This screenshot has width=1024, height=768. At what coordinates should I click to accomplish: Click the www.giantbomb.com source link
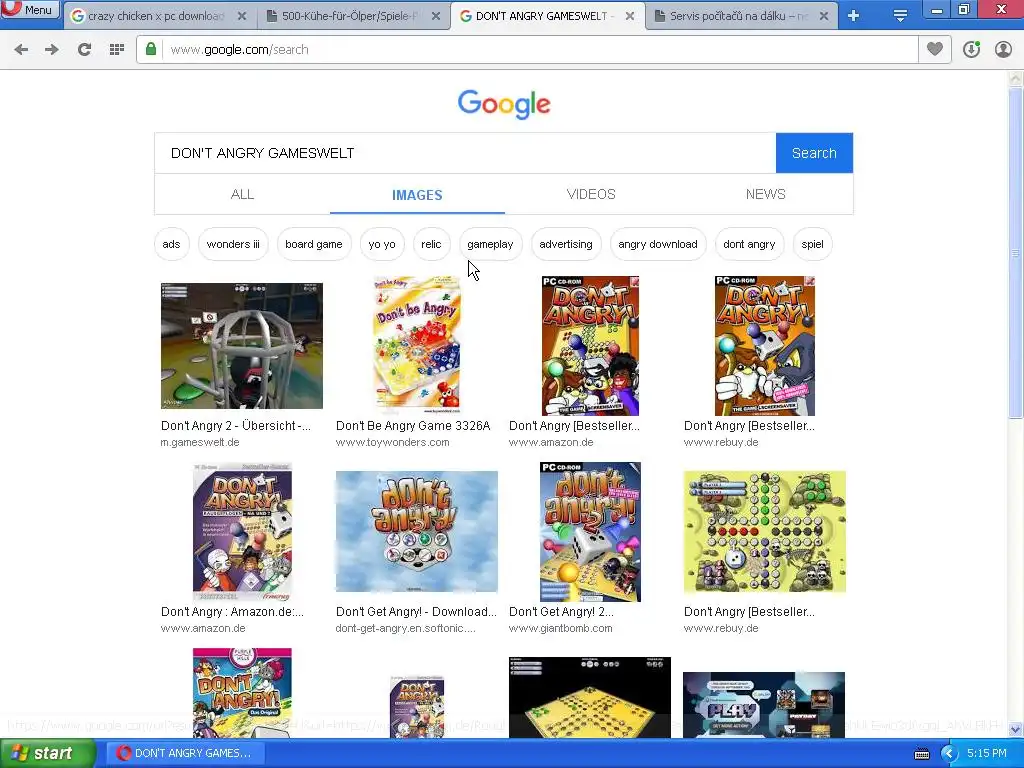560,628
